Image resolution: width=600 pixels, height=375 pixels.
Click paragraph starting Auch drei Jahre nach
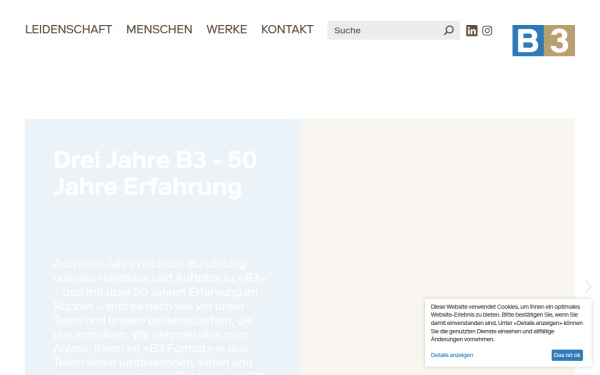click(160, 317)
